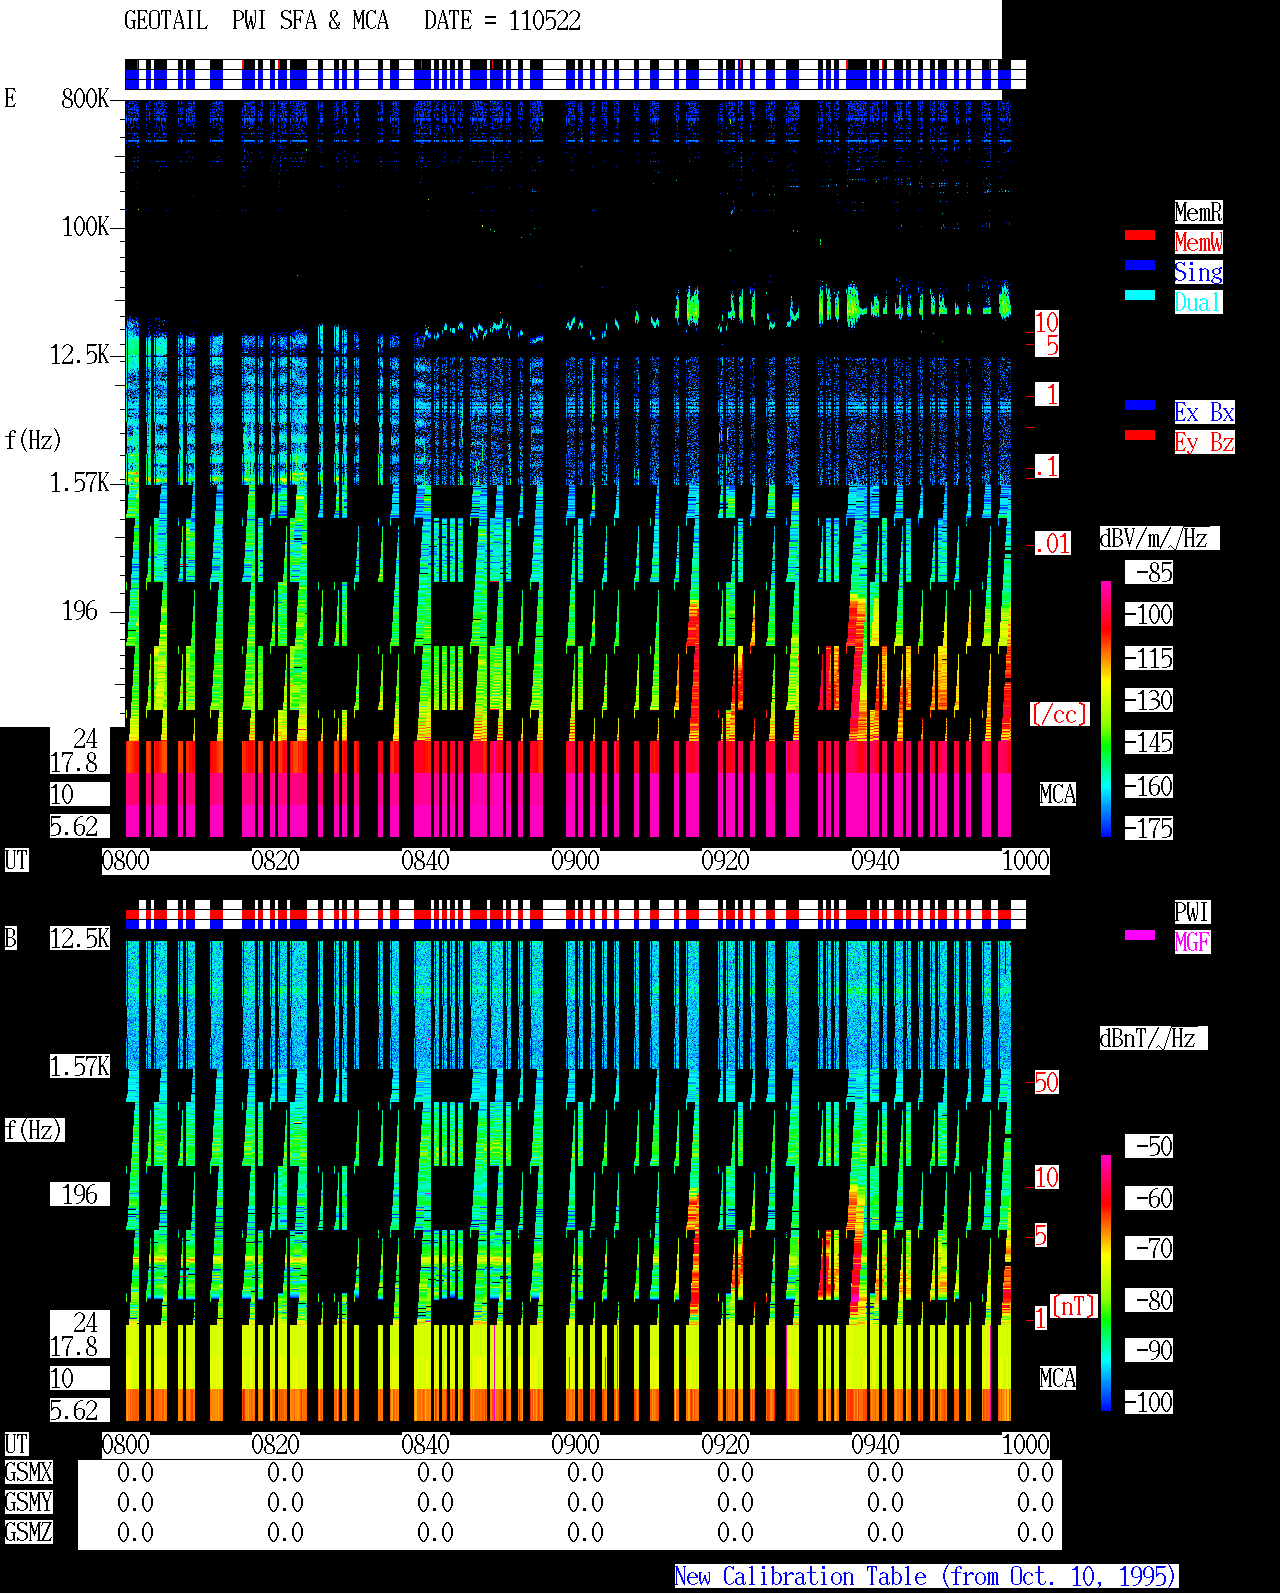The image size is (1280, 1593).
Task: Click the 1.57K label on the E panel axis
Action: (x=80, y=482)
